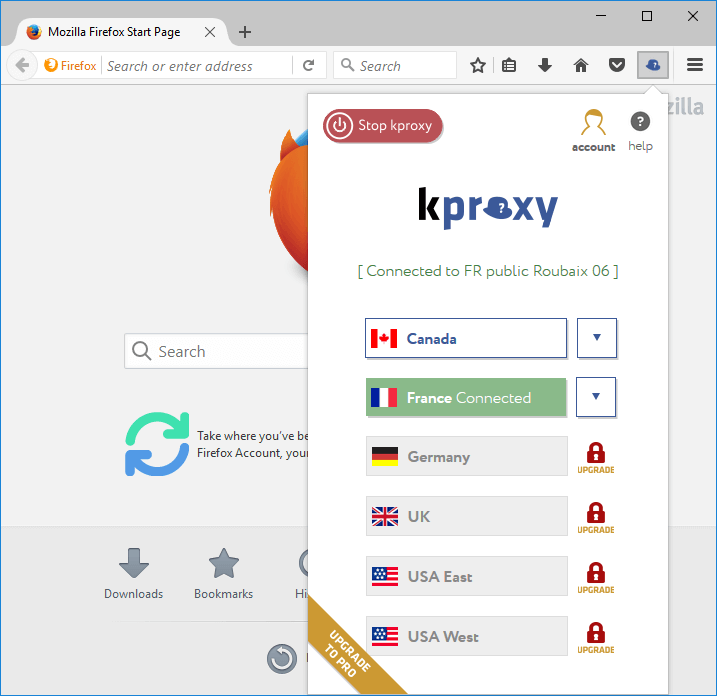Click the Firefox Account sync text
The image size is (717, 696).
(x=252, y=444)
